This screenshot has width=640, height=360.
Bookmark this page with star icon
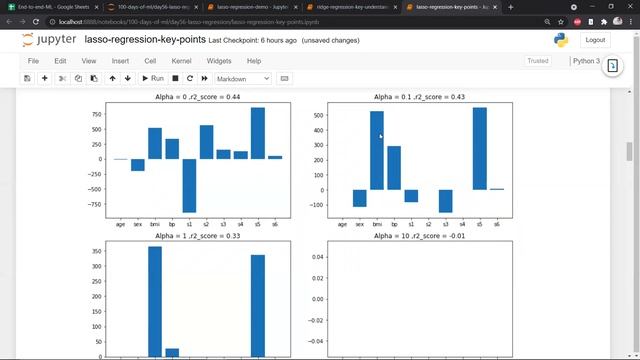(561, 22)
